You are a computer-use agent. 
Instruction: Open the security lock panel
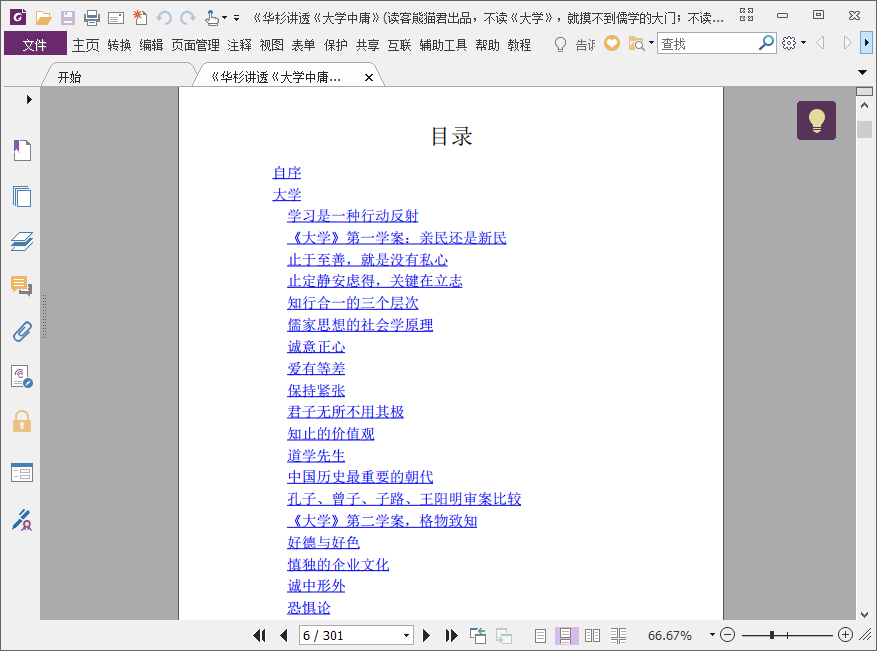click(x=22, y=421)
